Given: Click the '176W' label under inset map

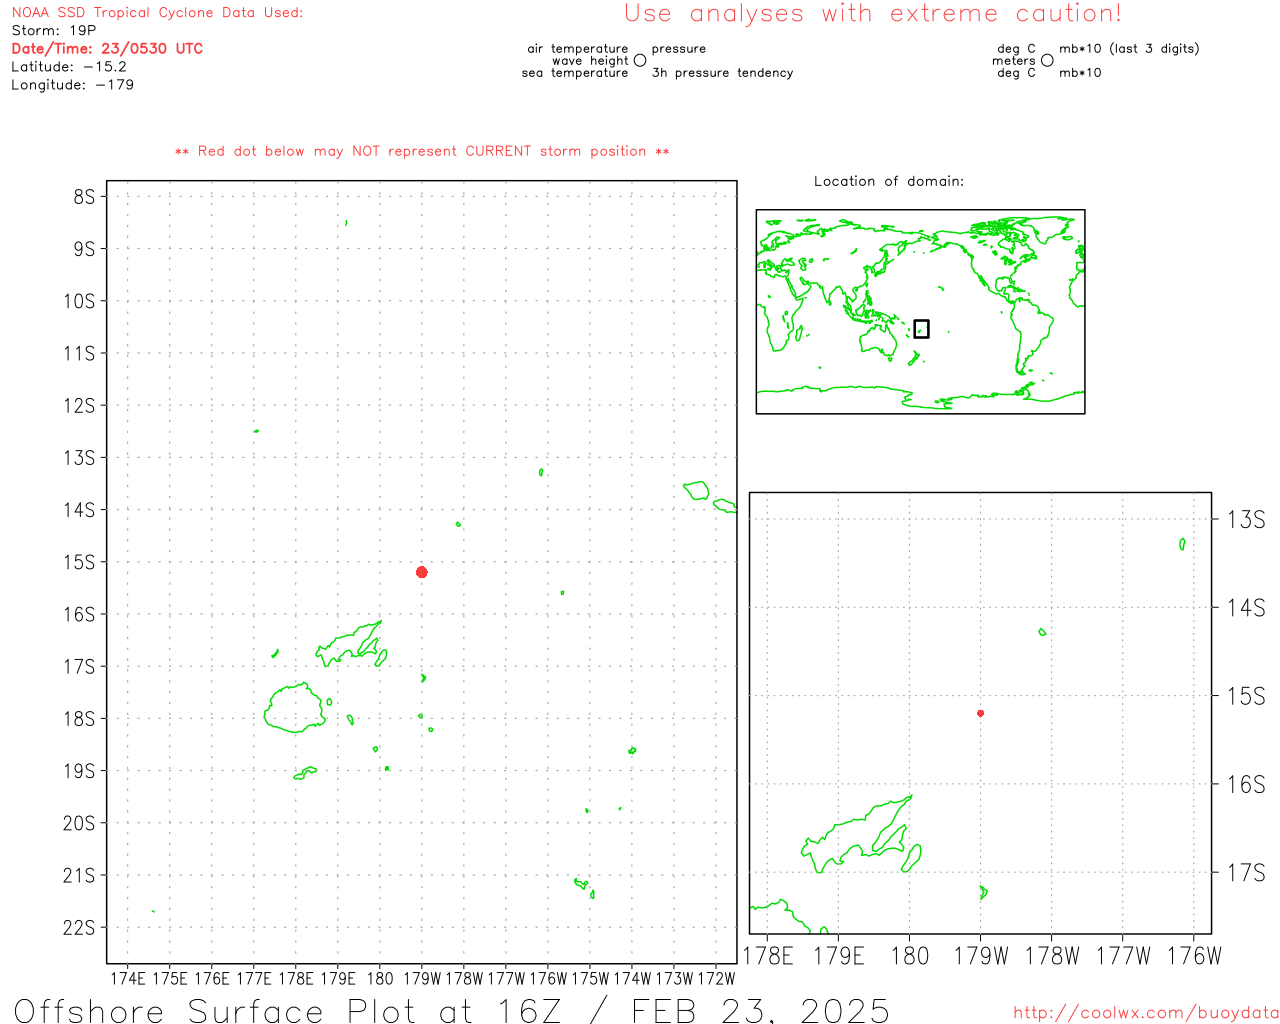Looking at the screenshot, I should [1194, 956].
